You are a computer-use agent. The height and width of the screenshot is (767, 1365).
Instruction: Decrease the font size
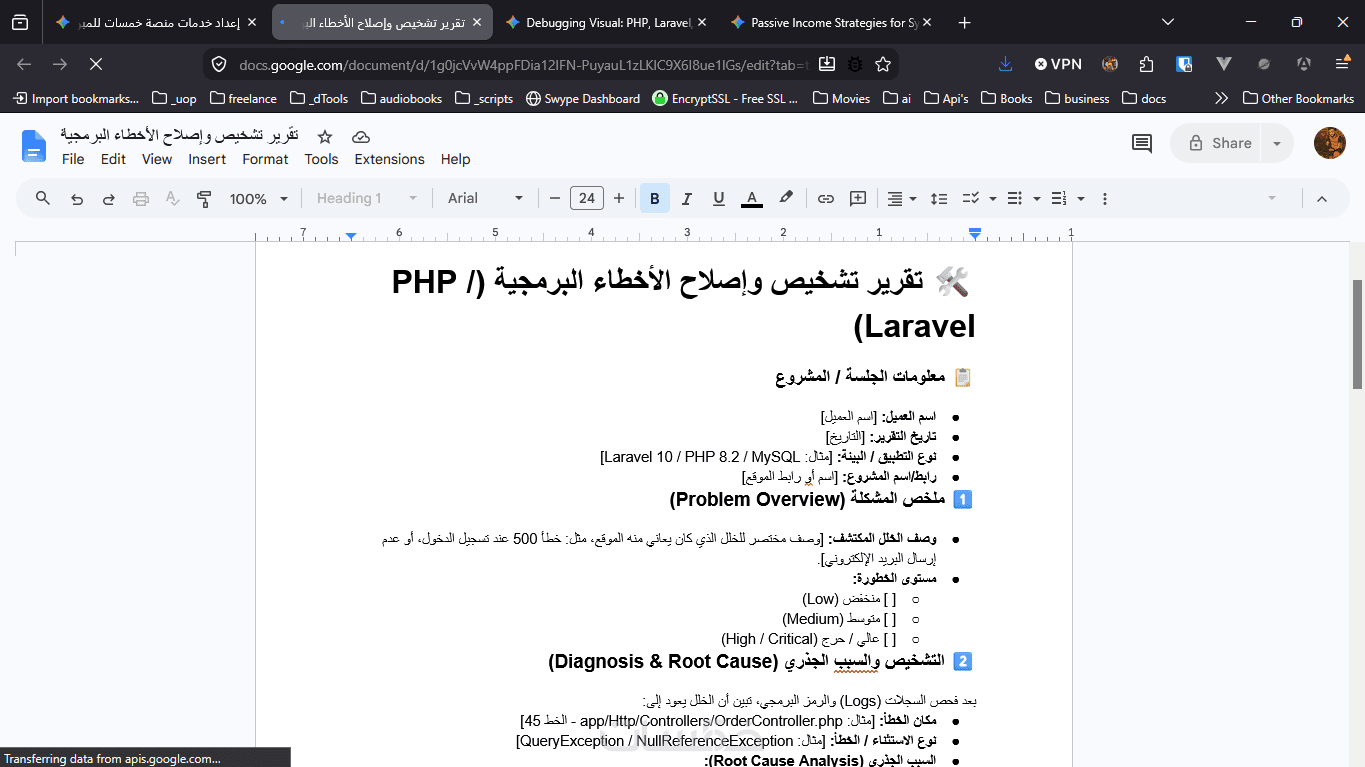555,199
